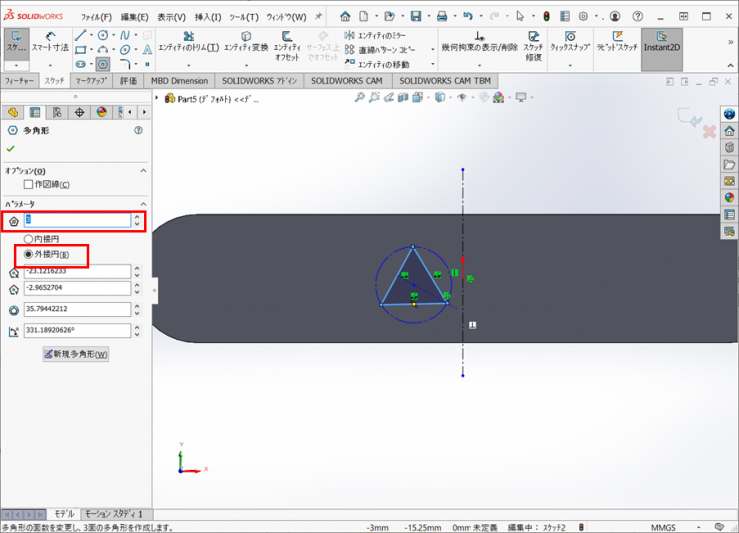Click the number of sides input field

[x=77, y=220]
